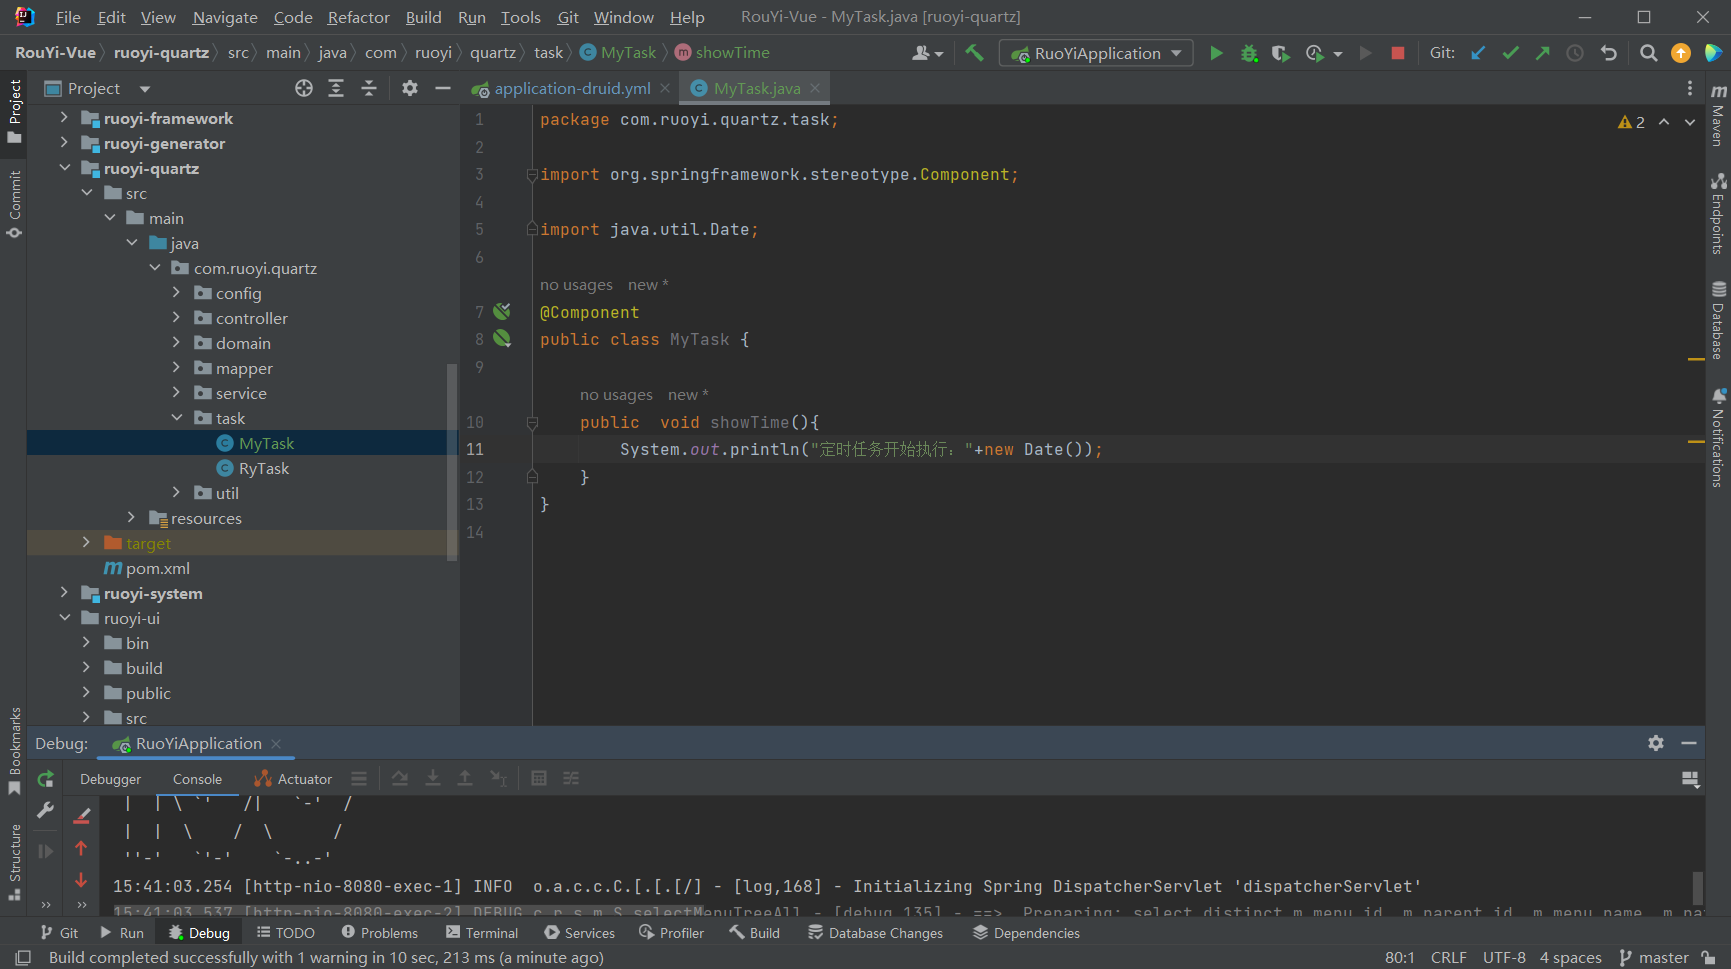Hide the Project tool window

443,88
